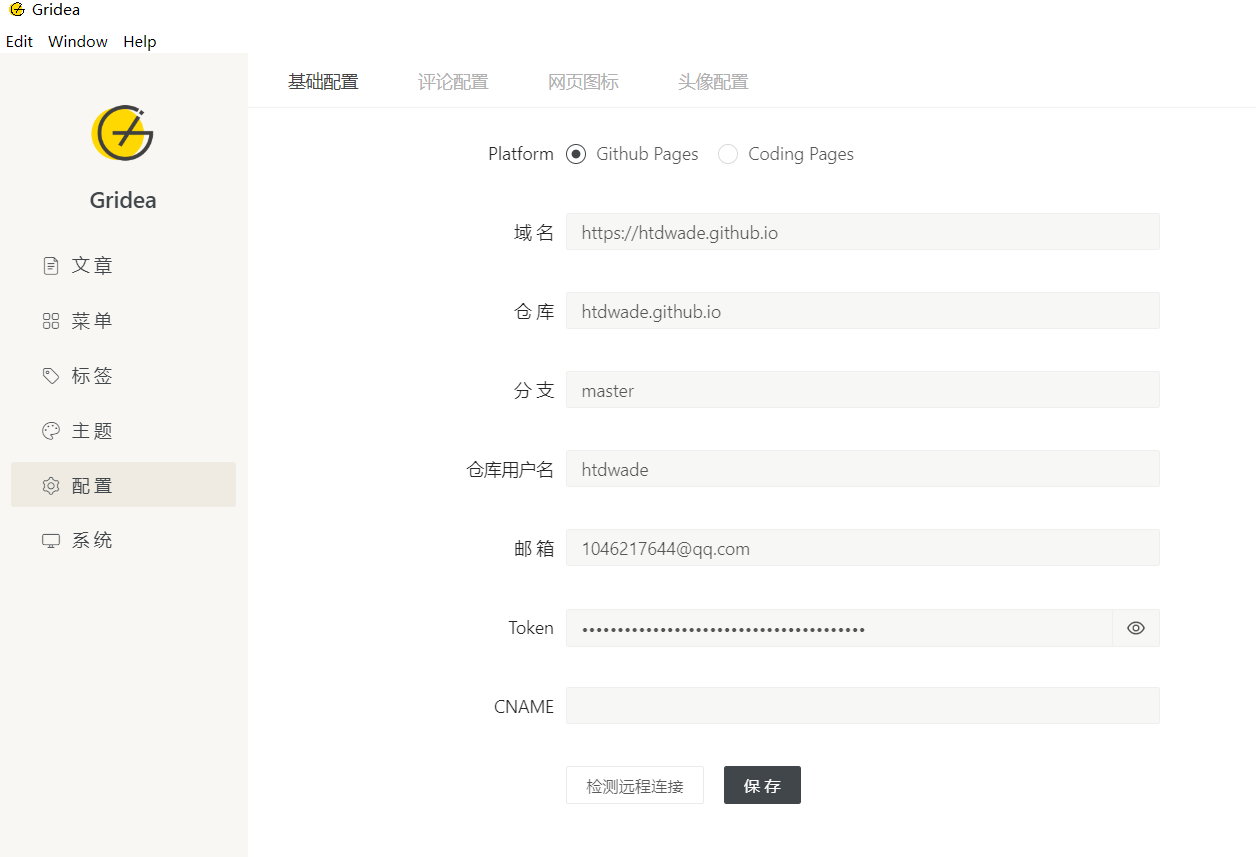This screenshot has width=1256, height=857.
Task: Open the 系统 sidebar item
Action: point(123,541)
